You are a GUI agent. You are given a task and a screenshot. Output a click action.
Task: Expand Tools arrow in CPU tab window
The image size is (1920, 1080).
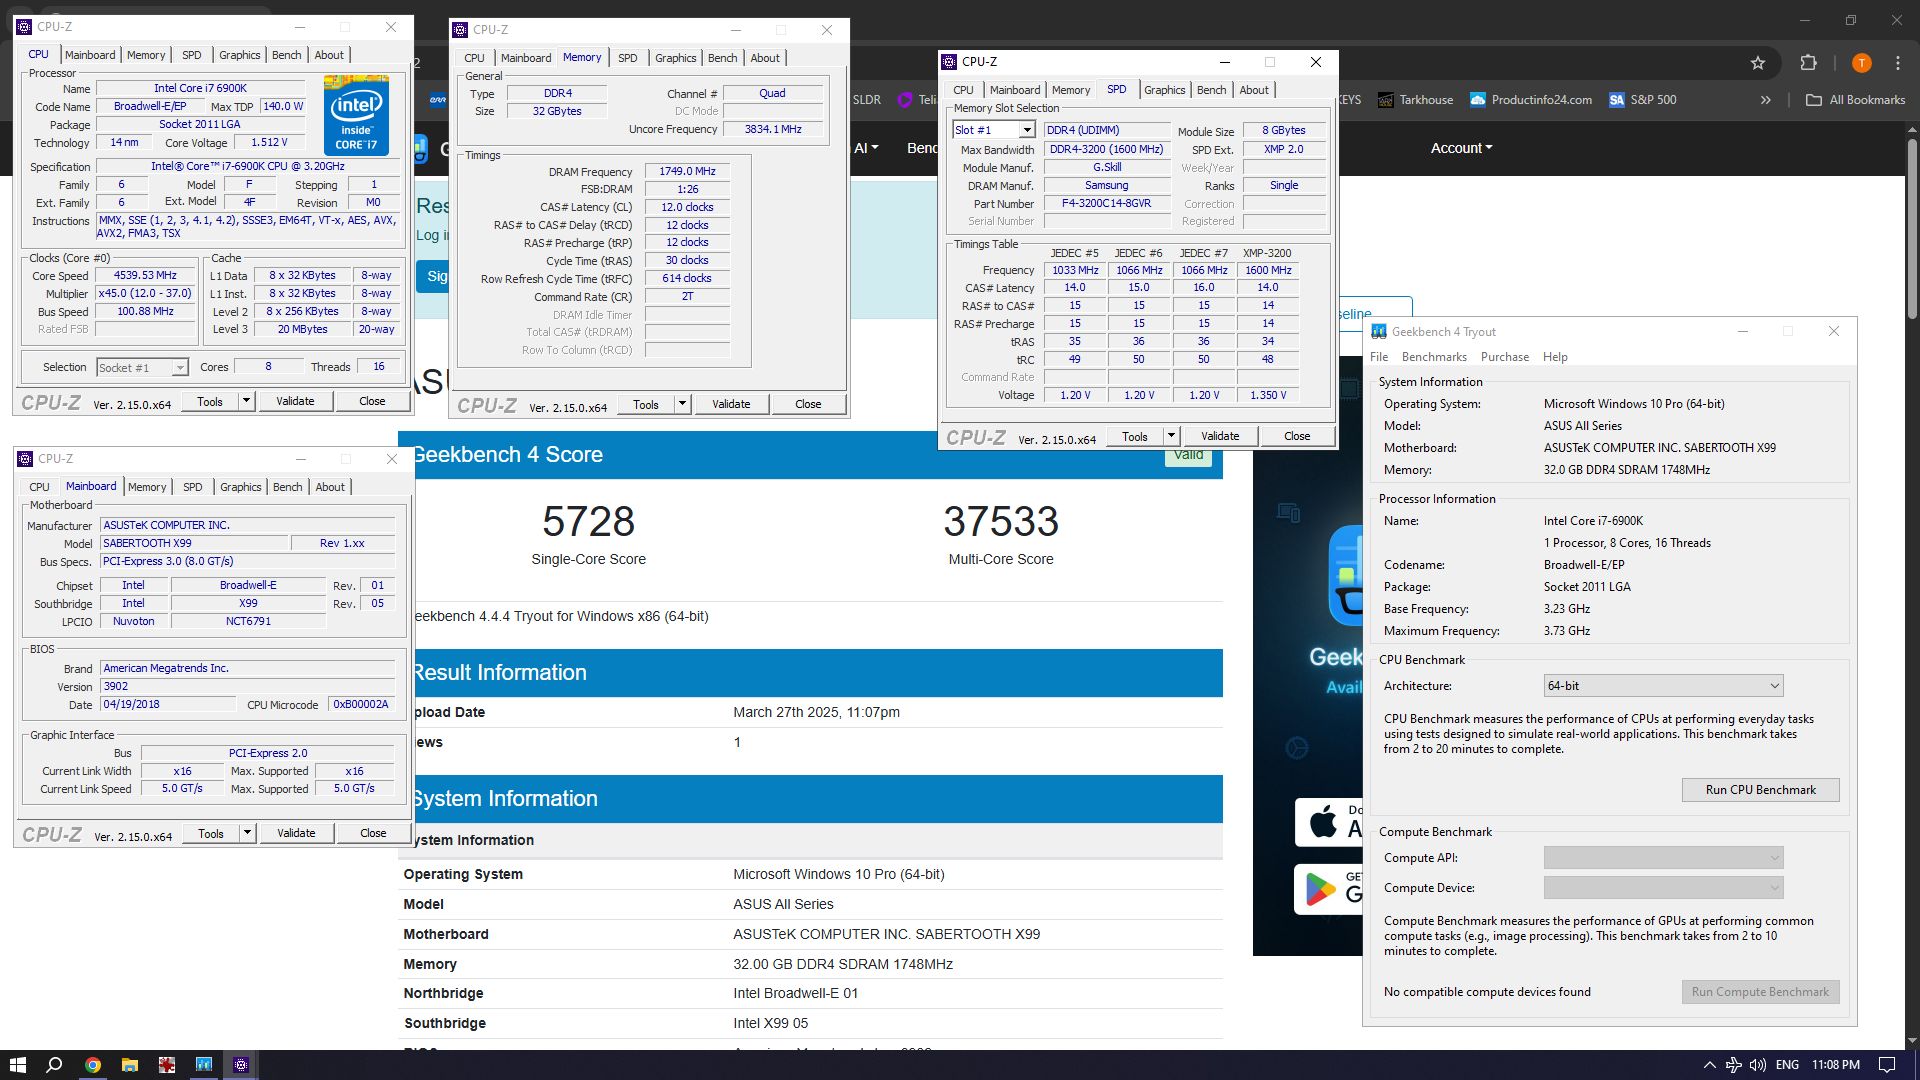246,401
